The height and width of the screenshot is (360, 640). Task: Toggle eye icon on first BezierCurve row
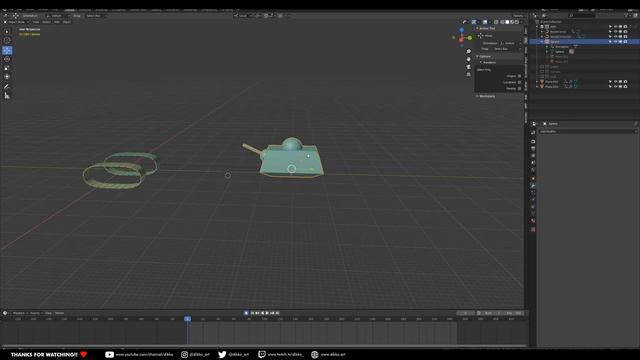tap(615, 31)
